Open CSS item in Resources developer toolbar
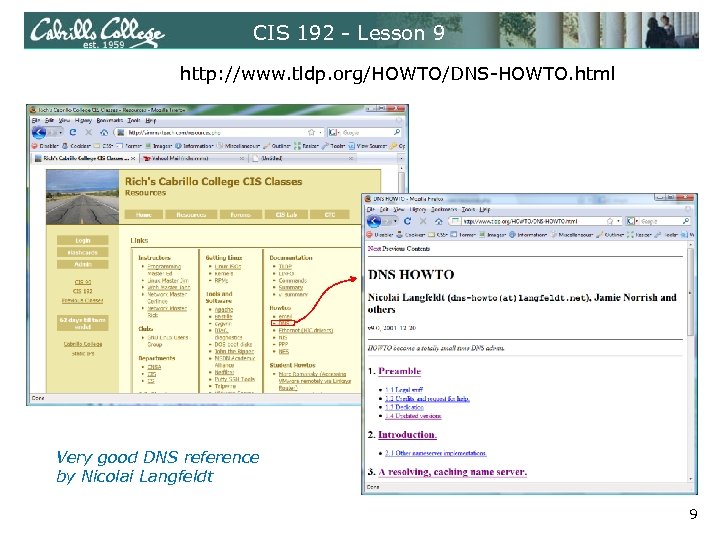The height and width of the screenshot is (540, 720). [x=103, y=146]
